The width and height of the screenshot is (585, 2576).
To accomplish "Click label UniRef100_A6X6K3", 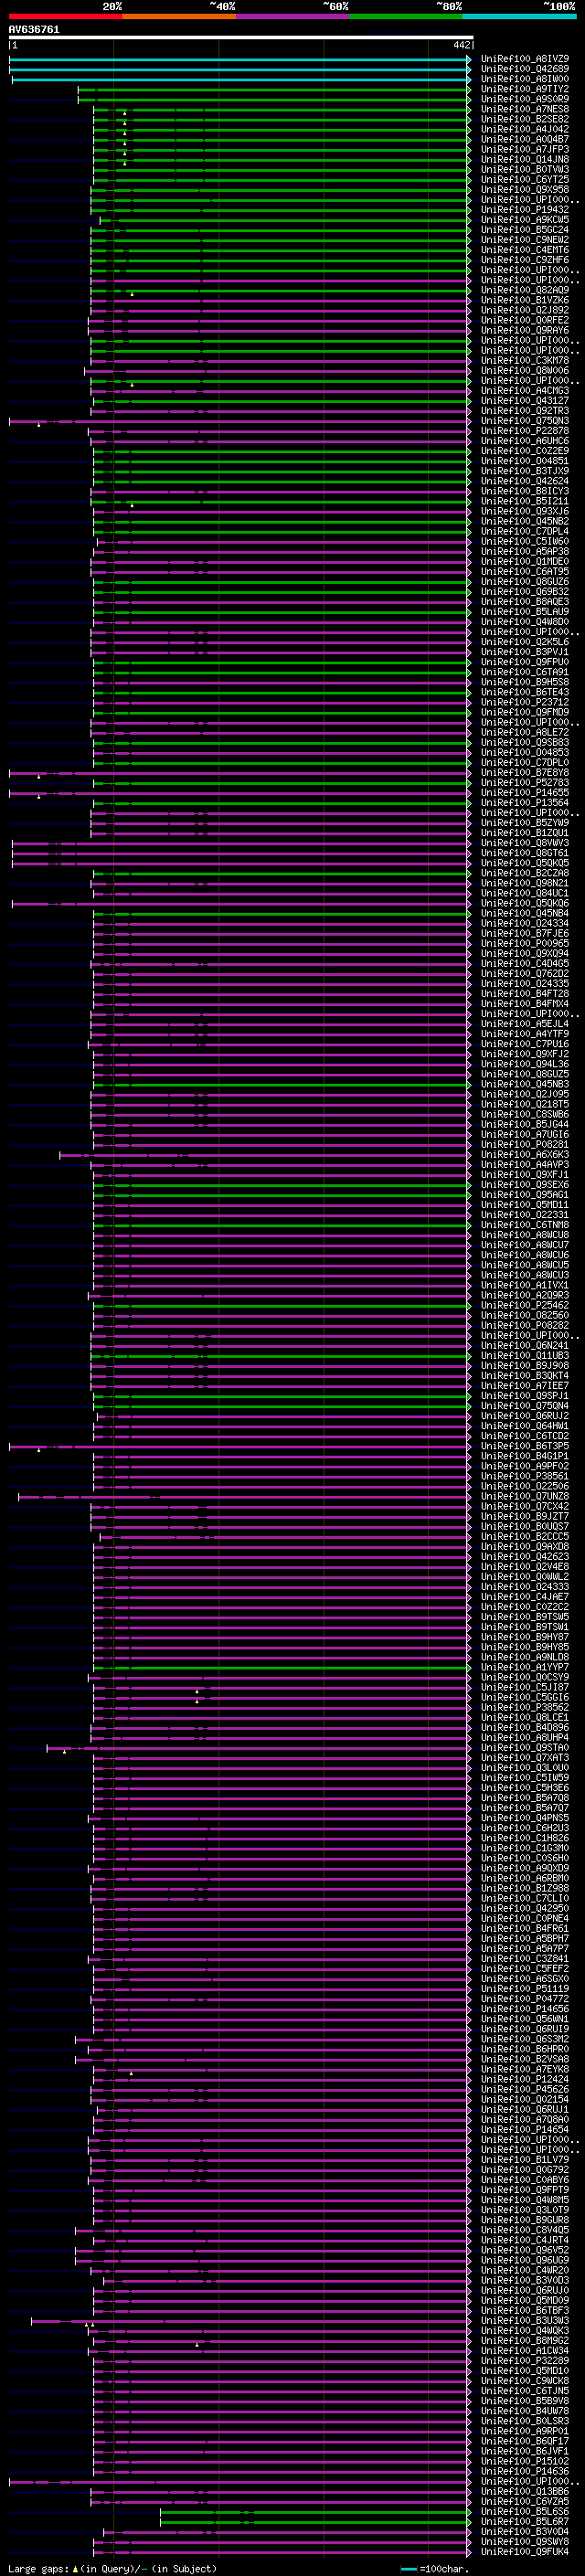I will coord(525,1155).
